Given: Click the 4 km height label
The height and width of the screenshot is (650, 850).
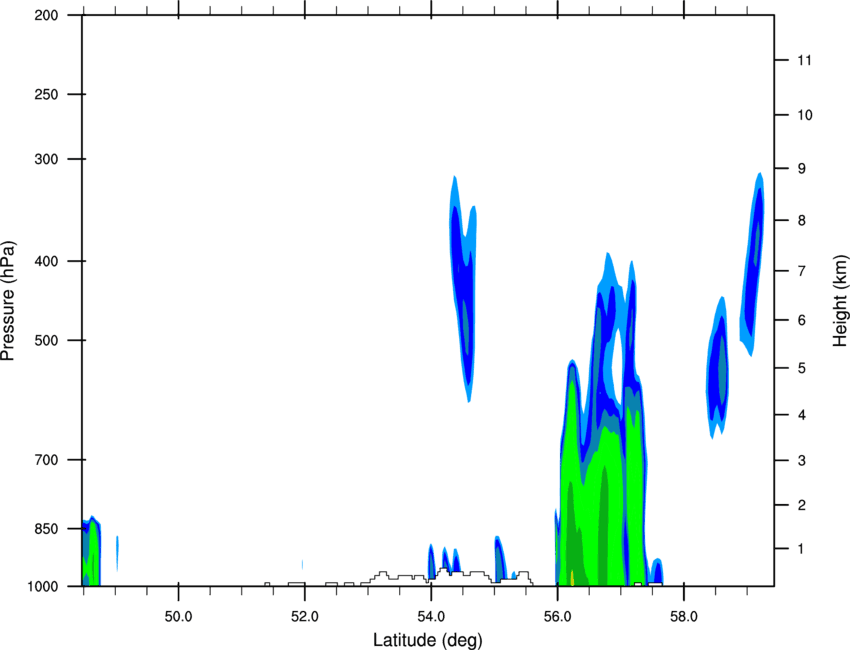Looking at the screenshot, I should 802,415.
